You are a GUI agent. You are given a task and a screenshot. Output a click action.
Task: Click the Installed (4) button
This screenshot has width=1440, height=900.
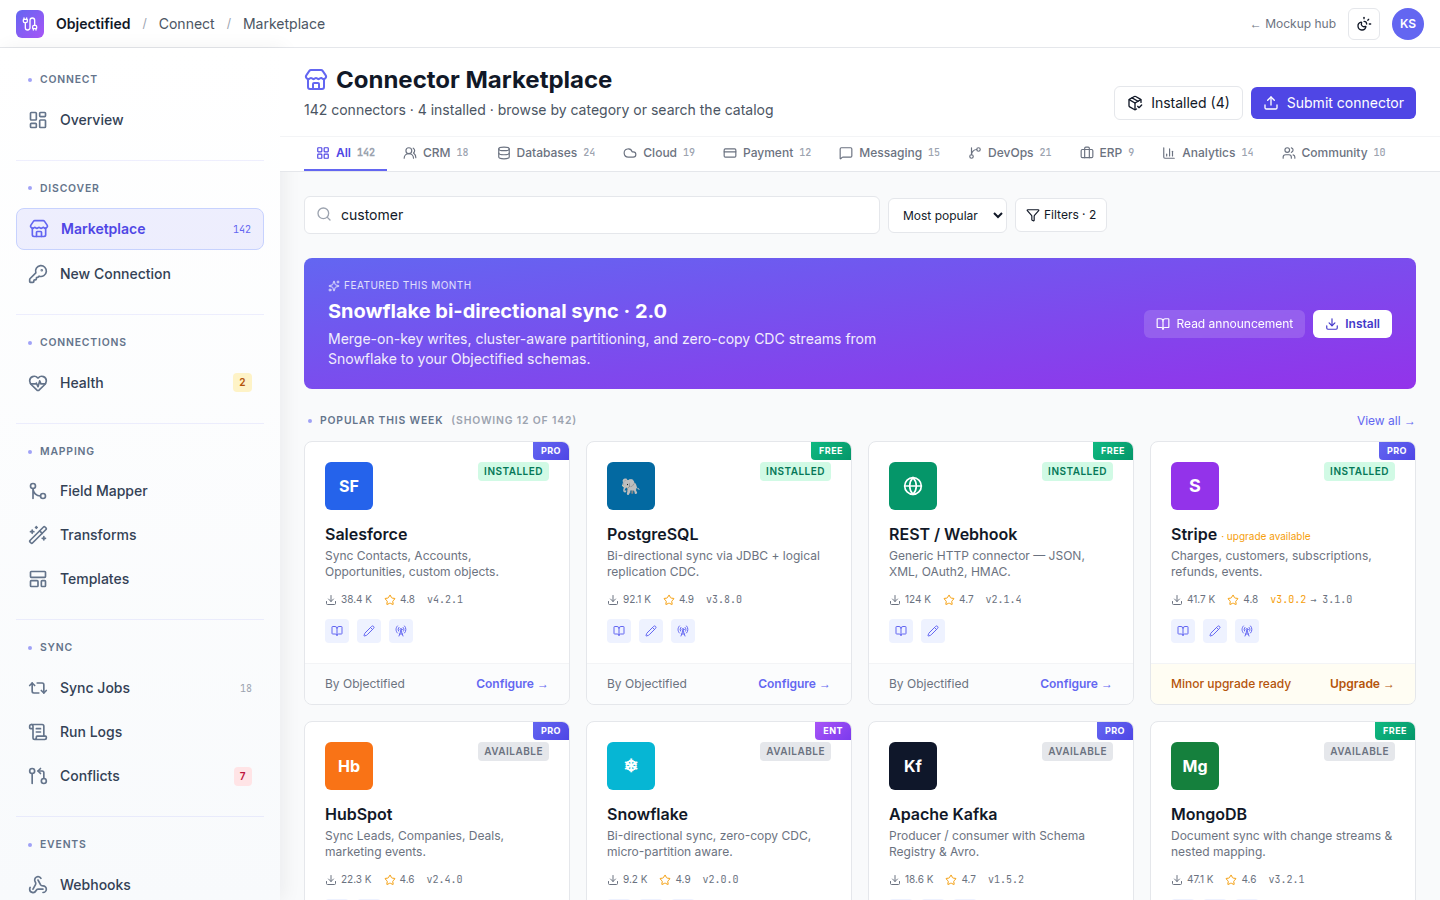pos(1178,103)
